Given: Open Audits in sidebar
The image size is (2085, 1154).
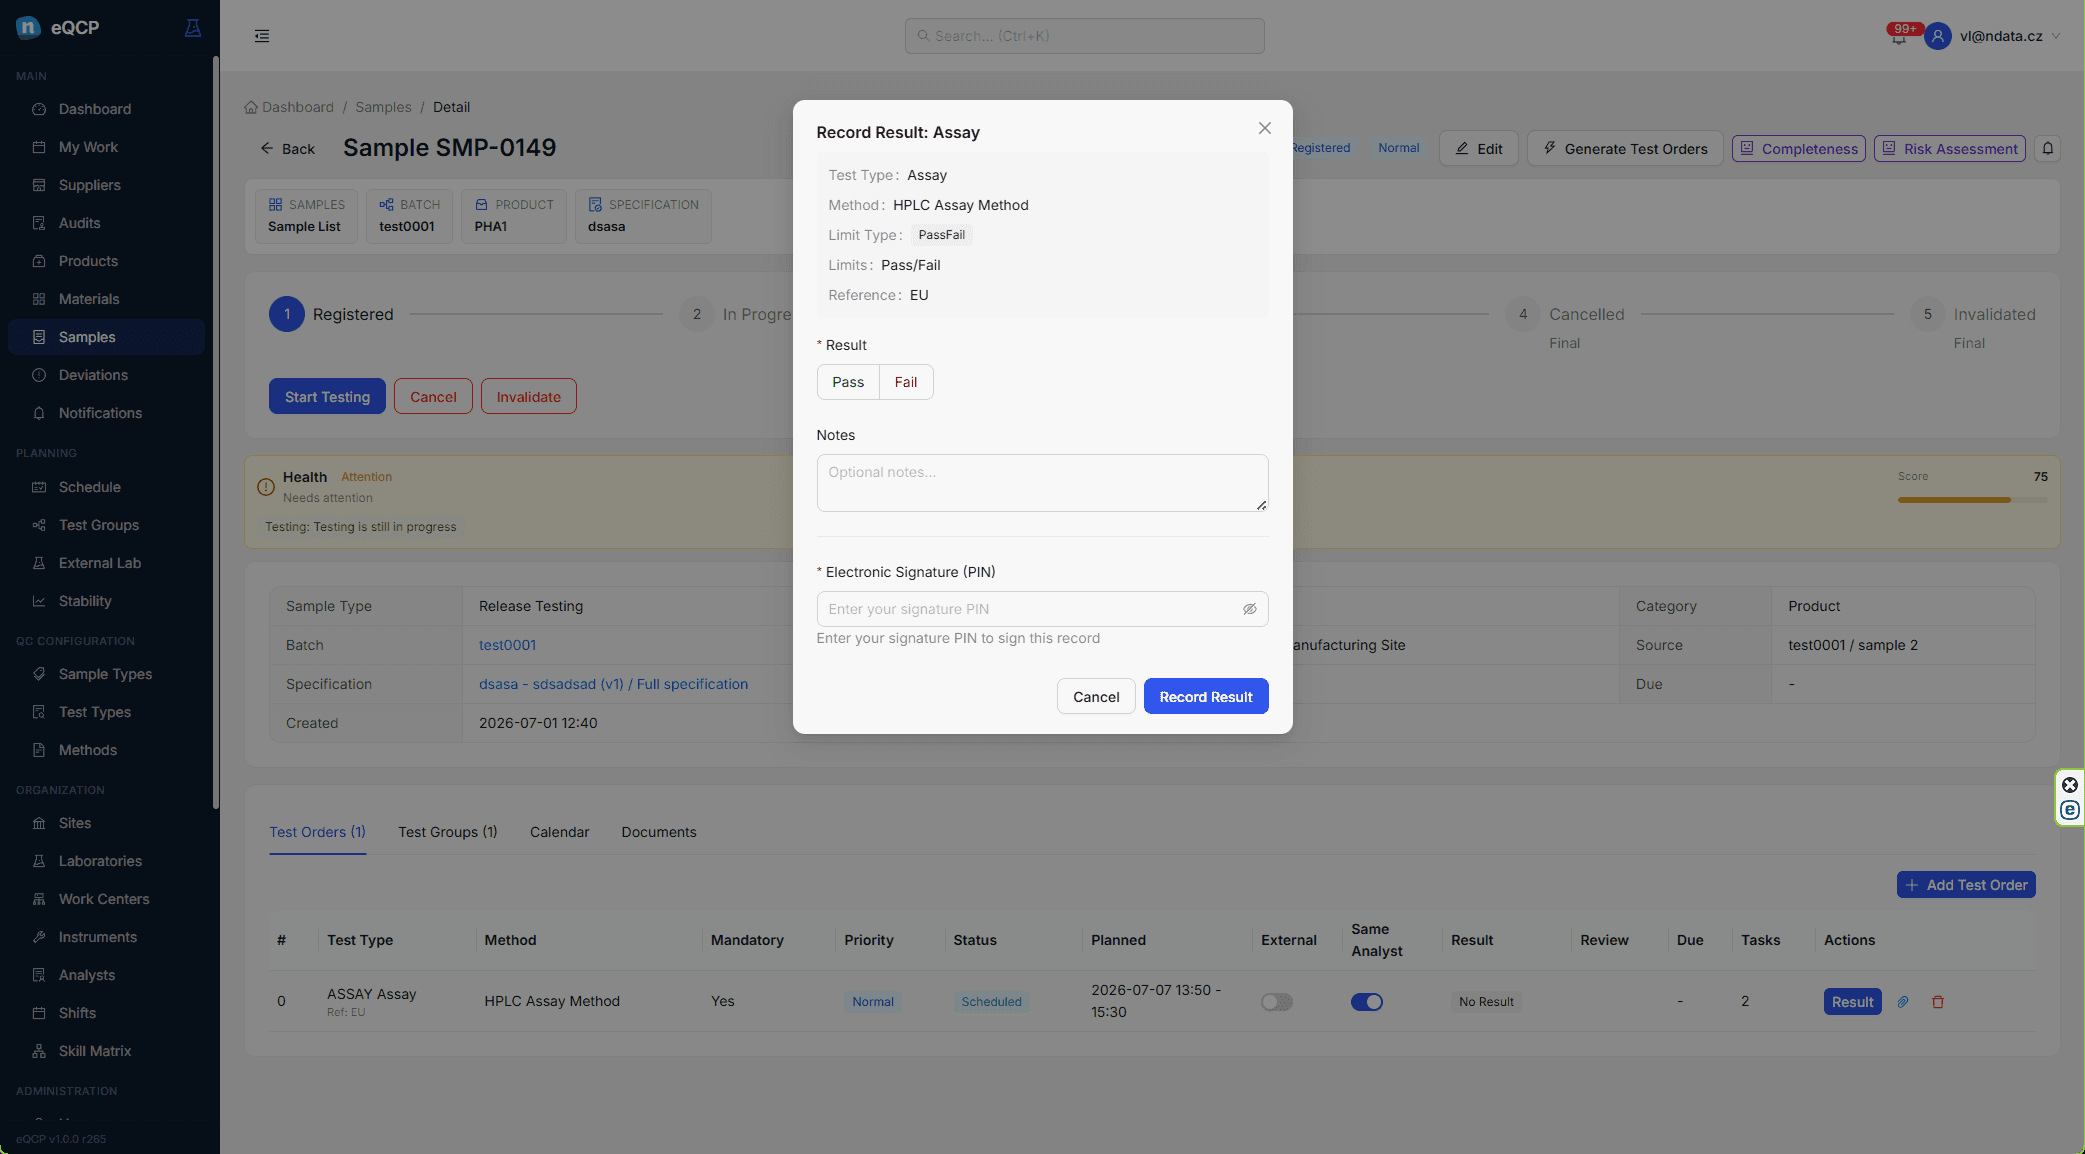Looking at the screenshot, I should coord(79,223).
